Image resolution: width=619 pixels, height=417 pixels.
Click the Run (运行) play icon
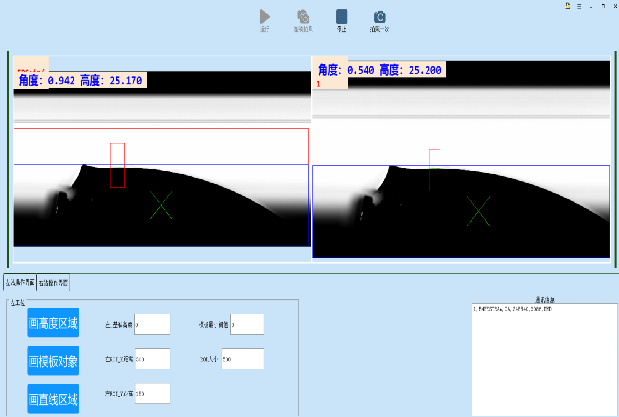coord(265,17)
